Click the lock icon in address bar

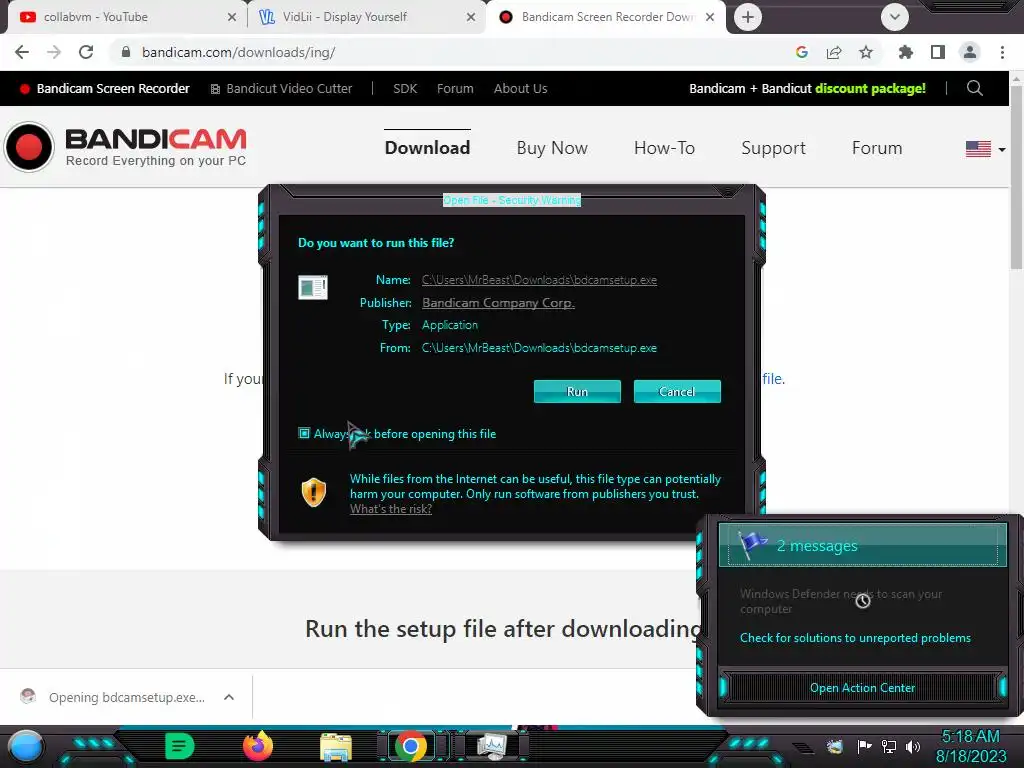click(126, 52)
